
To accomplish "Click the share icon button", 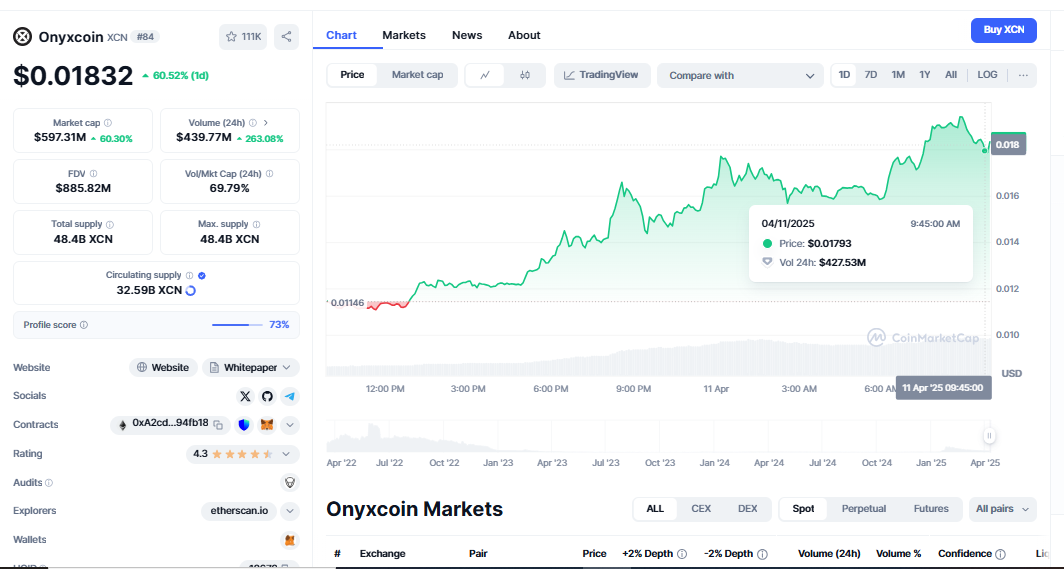I will (286, 37).
